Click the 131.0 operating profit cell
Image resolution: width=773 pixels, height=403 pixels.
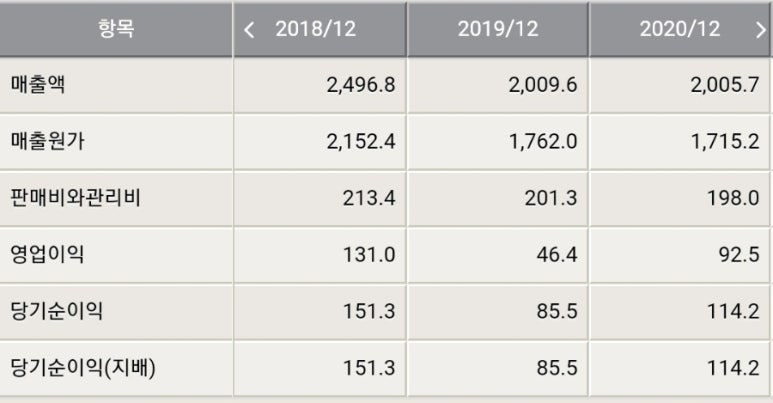[x=320, y=255]
